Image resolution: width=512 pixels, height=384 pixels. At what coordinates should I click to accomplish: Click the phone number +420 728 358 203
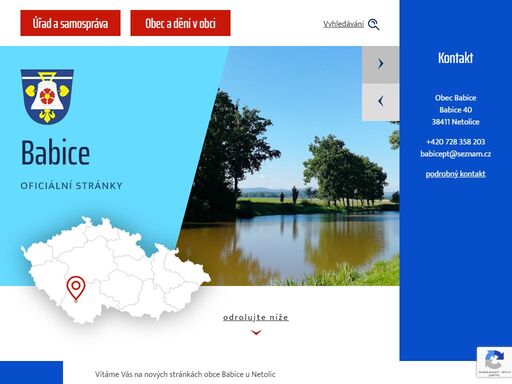click(x=455, y=142)
